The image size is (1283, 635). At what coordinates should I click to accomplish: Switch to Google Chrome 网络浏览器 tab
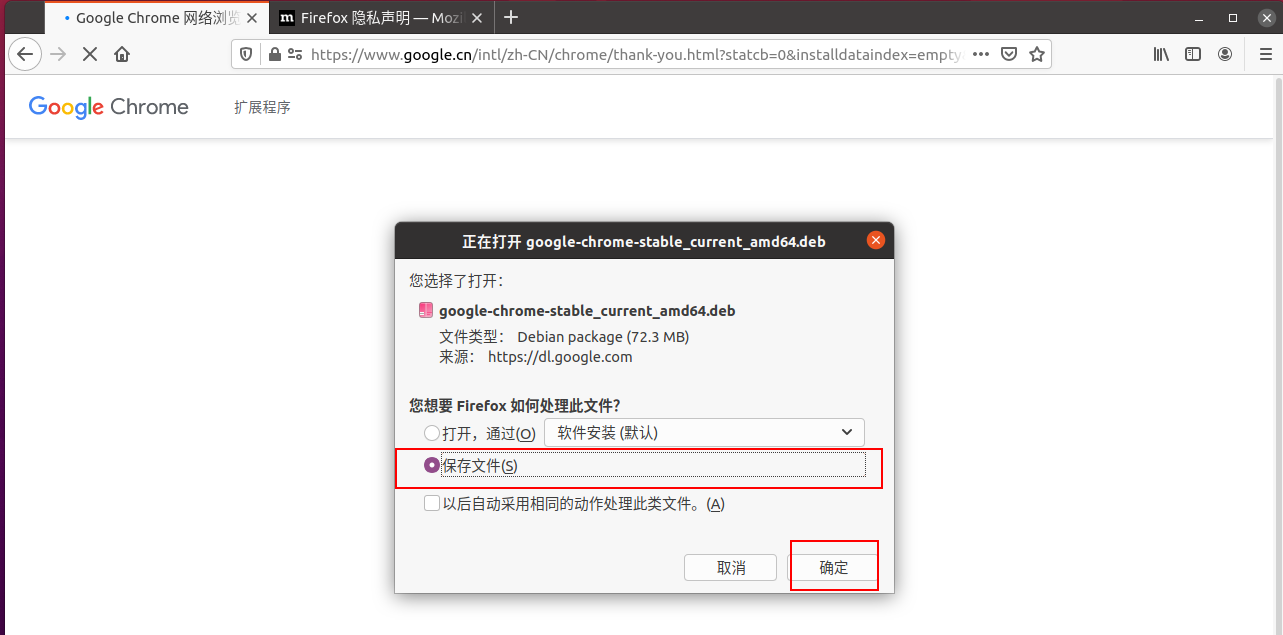pos(157,17)
